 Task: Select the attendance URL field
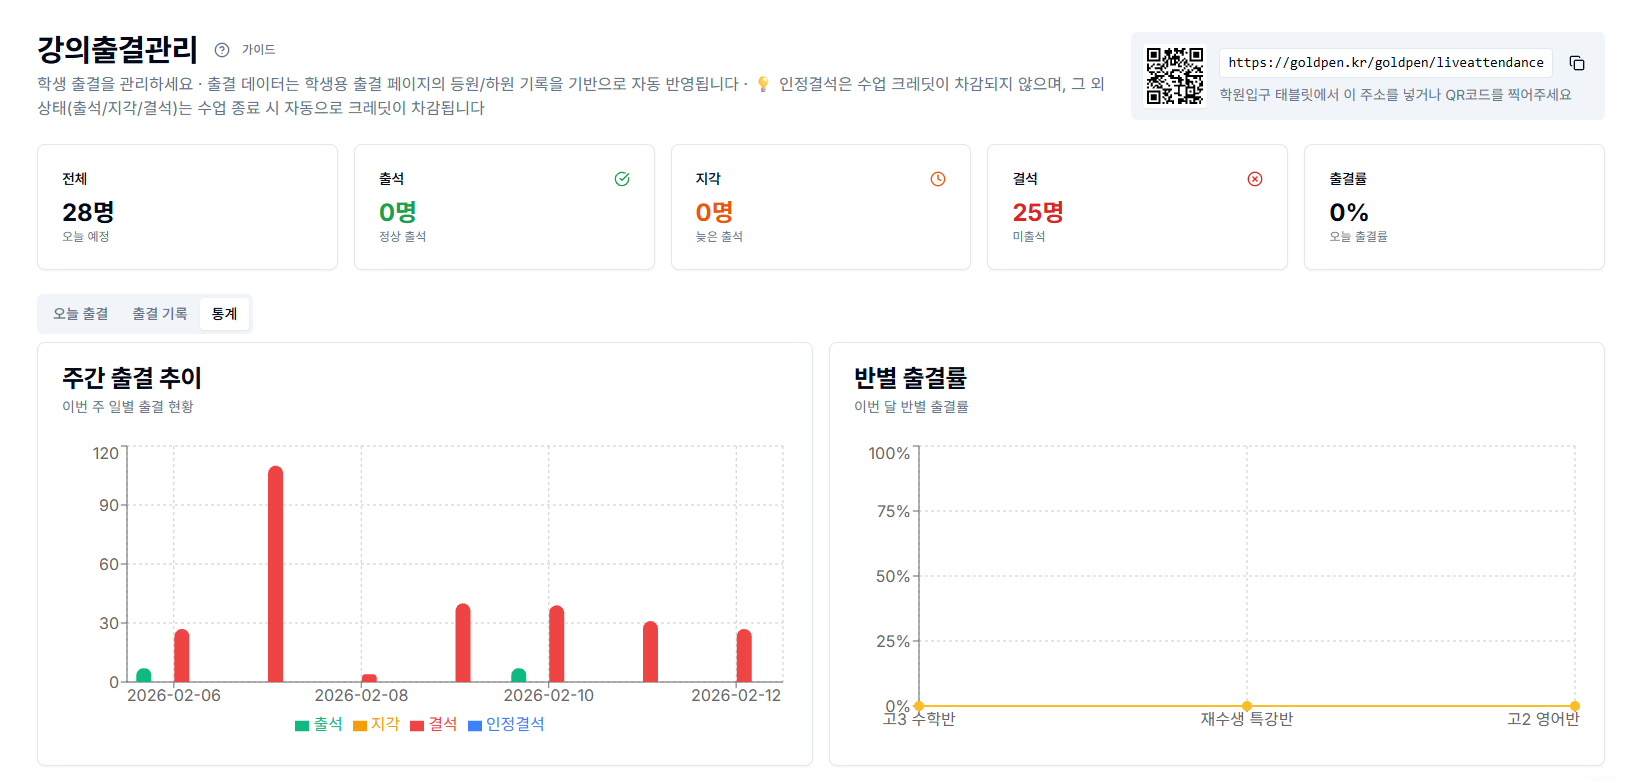click(x=1386, y=63)
